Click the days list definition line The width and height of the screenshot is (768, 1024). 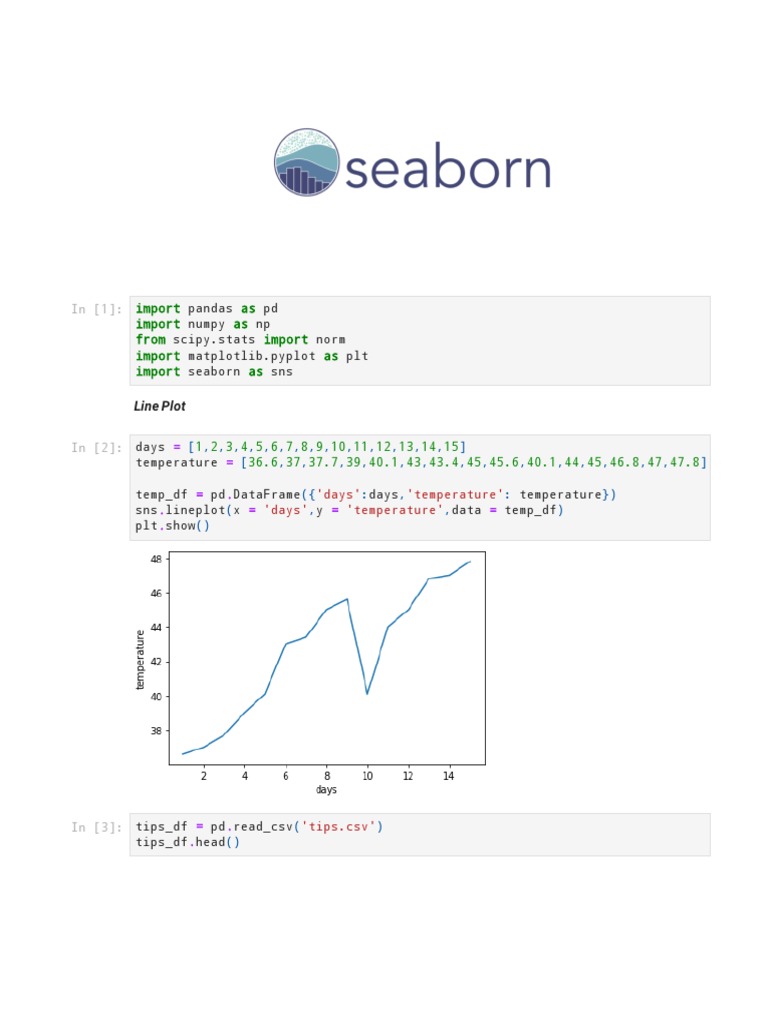tap(300, 447)
